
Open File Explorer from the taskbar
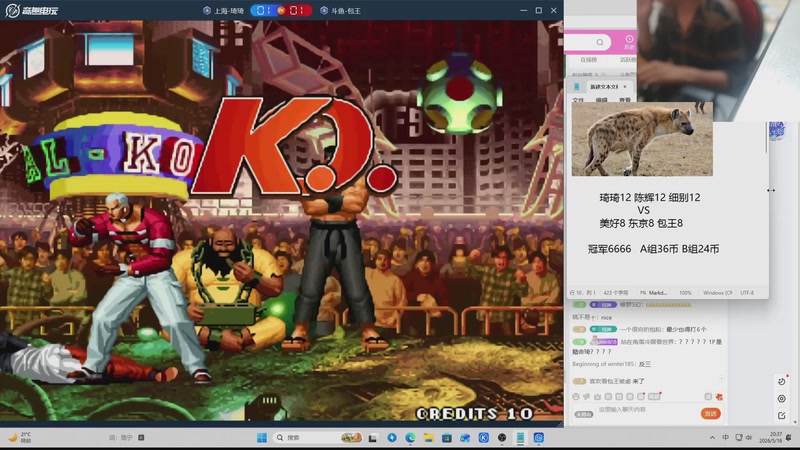coord(429,438)
